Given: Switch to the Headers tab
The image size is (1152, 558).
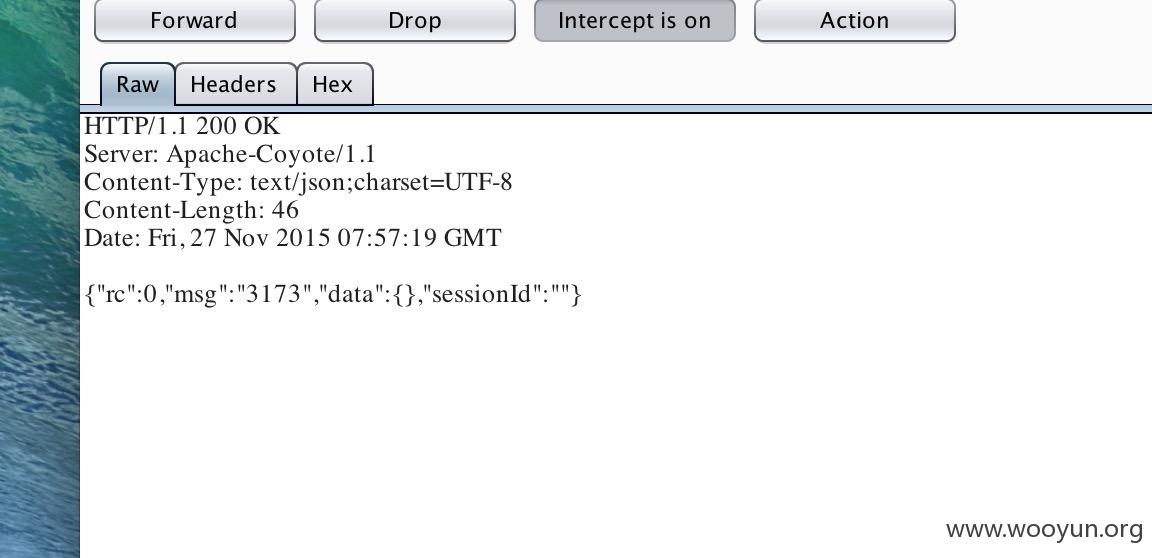Looking at the screenshot, I should 234,84.
